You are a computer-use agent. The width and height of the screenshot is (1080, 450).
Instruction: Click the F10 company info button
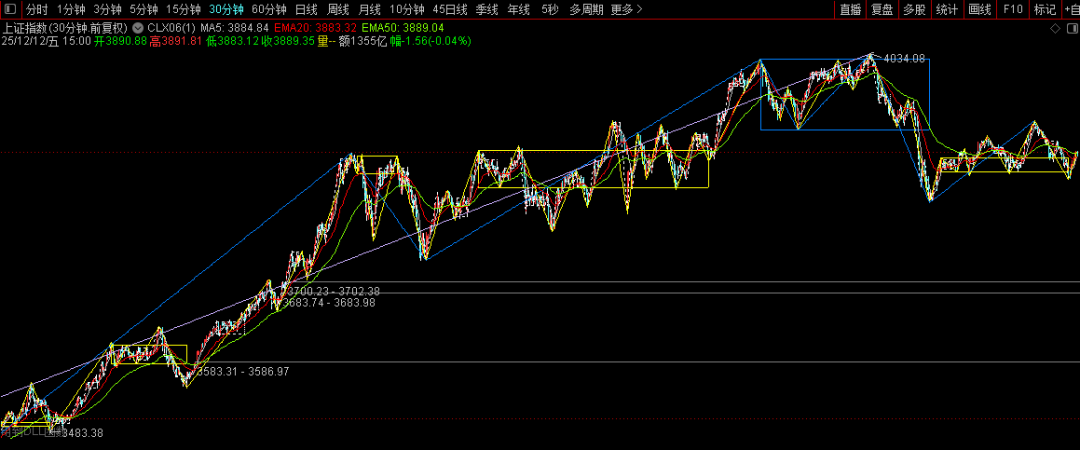click(1012, 10)
